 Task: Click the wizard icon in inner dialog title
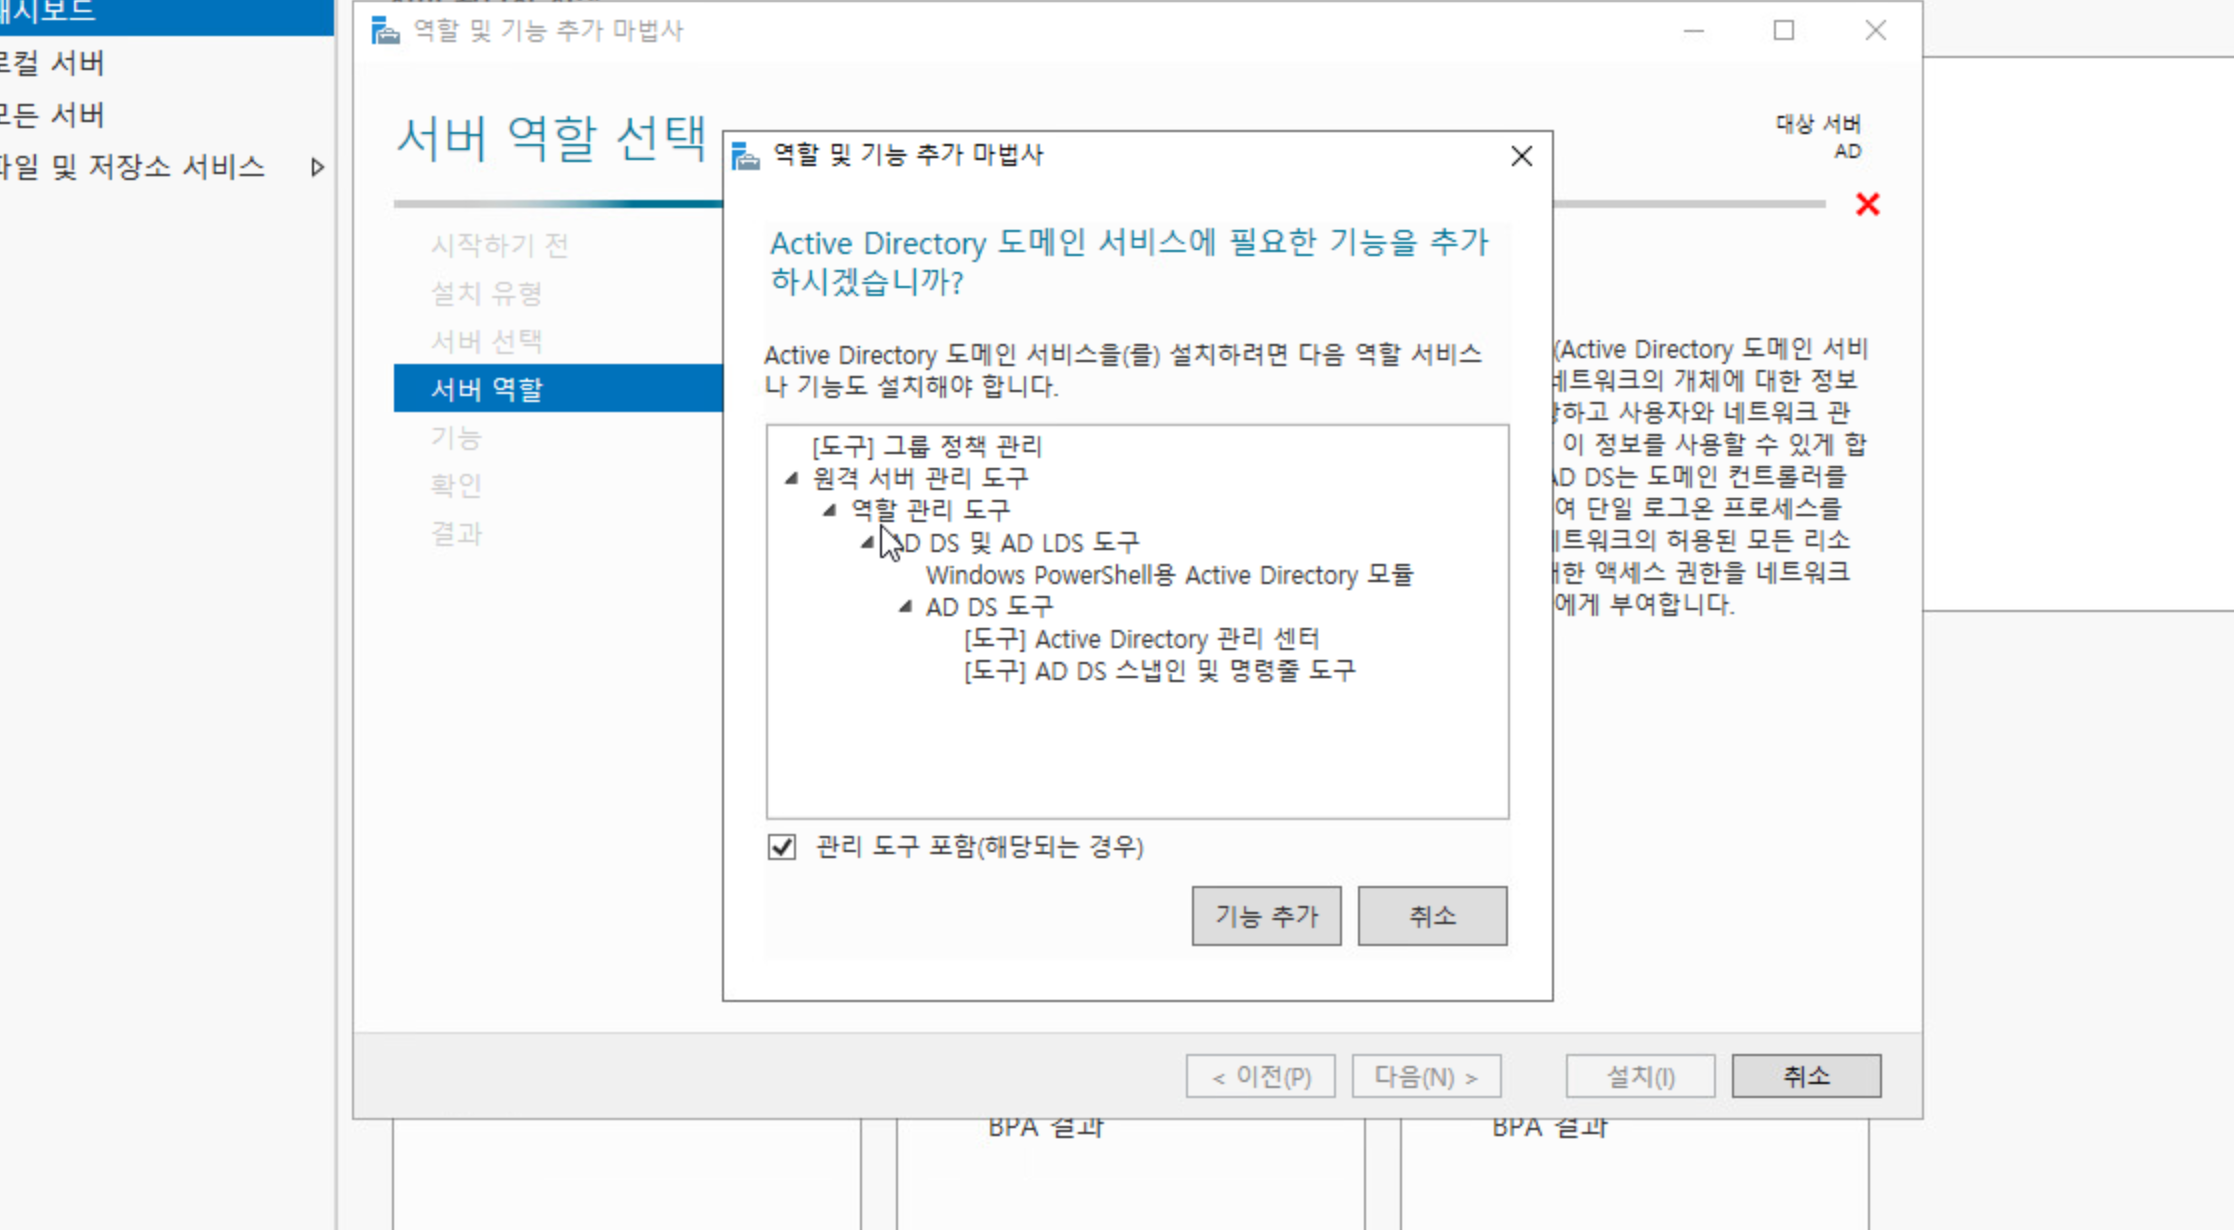pos(746,156)
